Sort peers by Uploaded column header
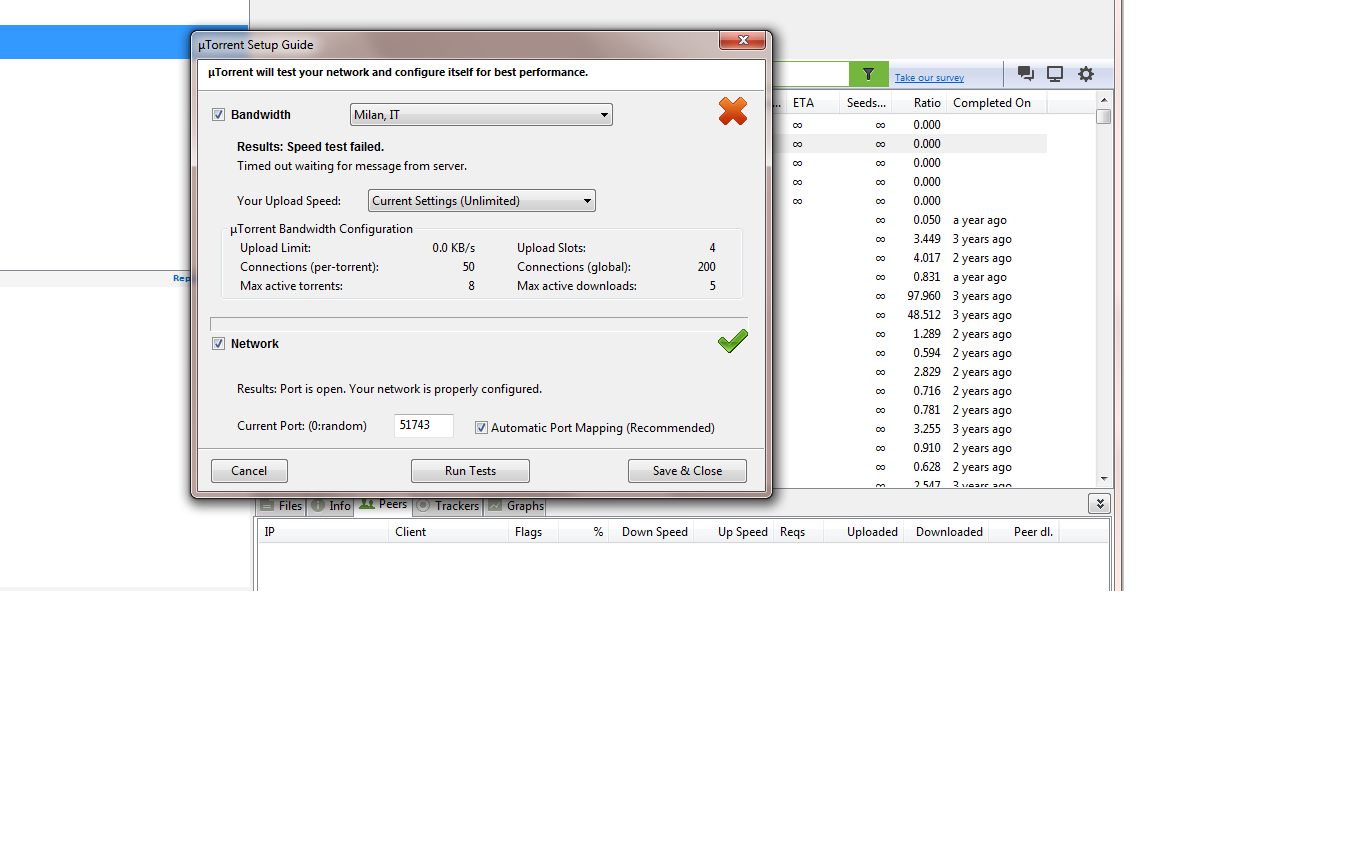 click(x=863, y=532)
